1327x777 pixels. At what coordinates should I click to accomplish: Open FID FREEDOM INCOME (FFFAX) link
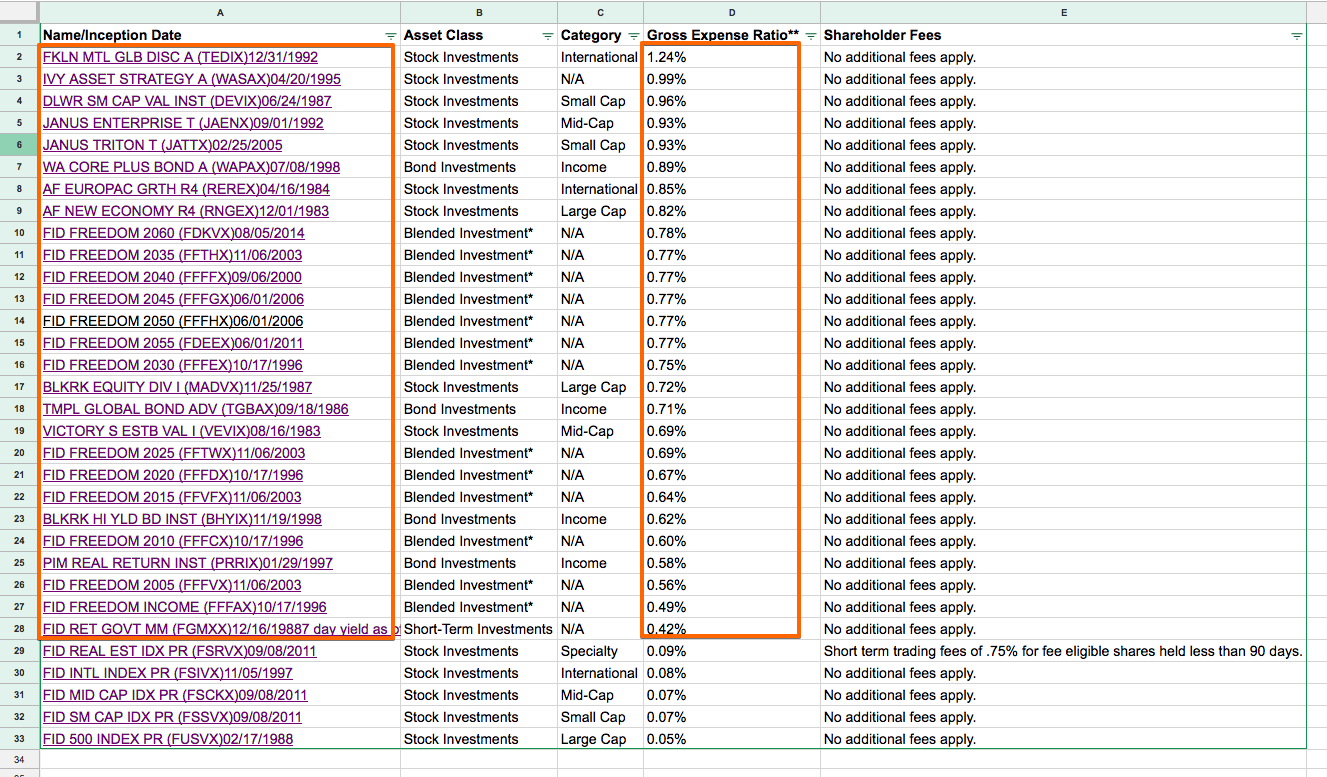(185, 607)
